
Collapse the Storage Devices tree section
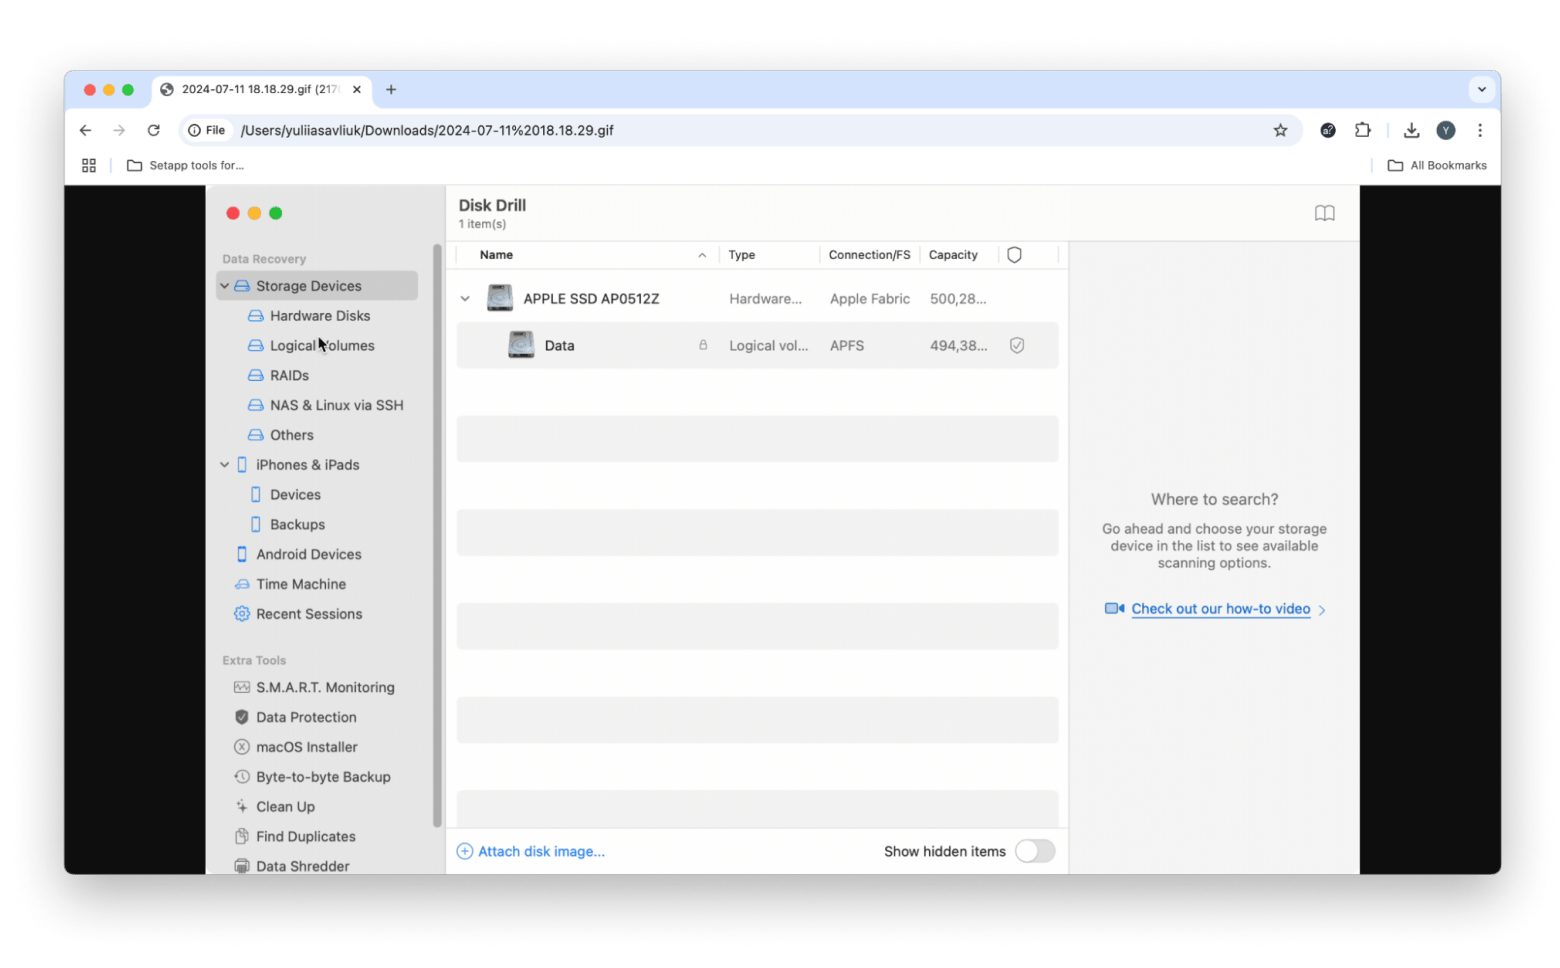[x=225, y=286]
